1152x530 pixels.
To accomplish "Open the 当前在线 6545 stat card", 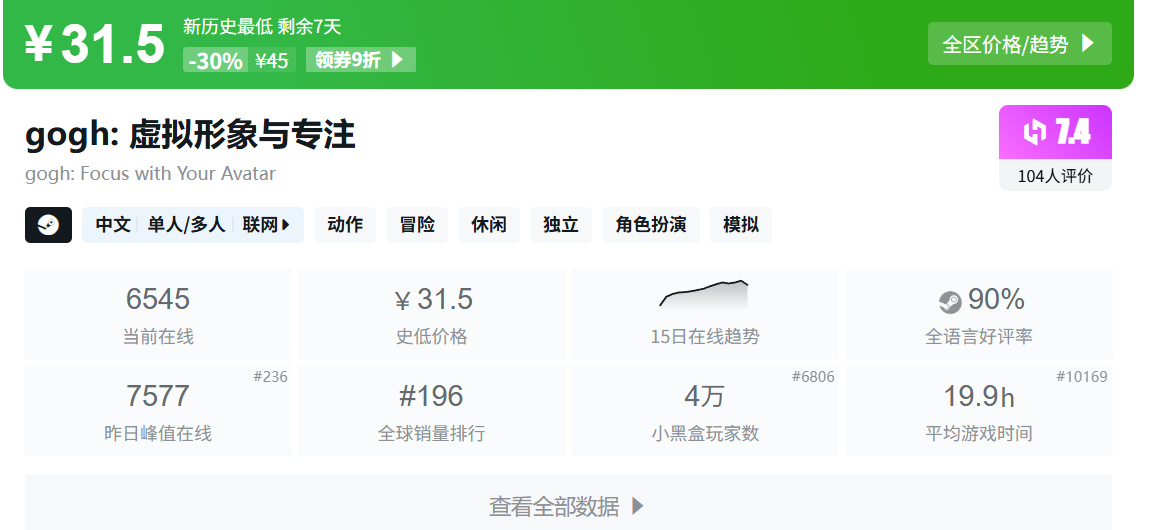I will click(158, 314).
